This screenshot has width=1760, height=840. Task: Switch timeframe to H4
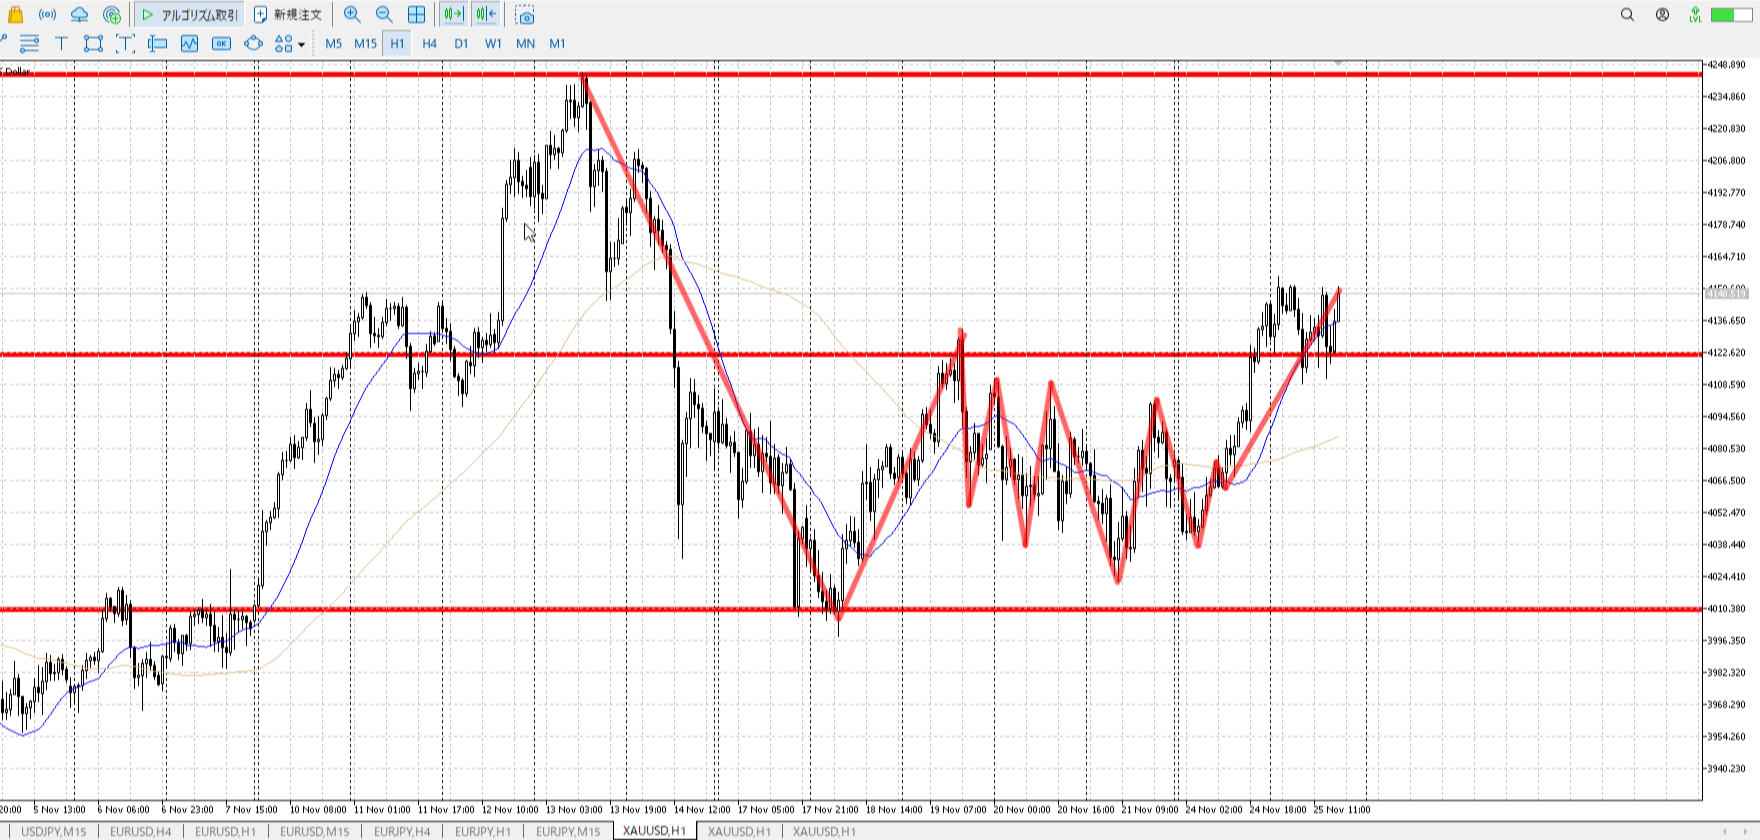pos(429,43)
